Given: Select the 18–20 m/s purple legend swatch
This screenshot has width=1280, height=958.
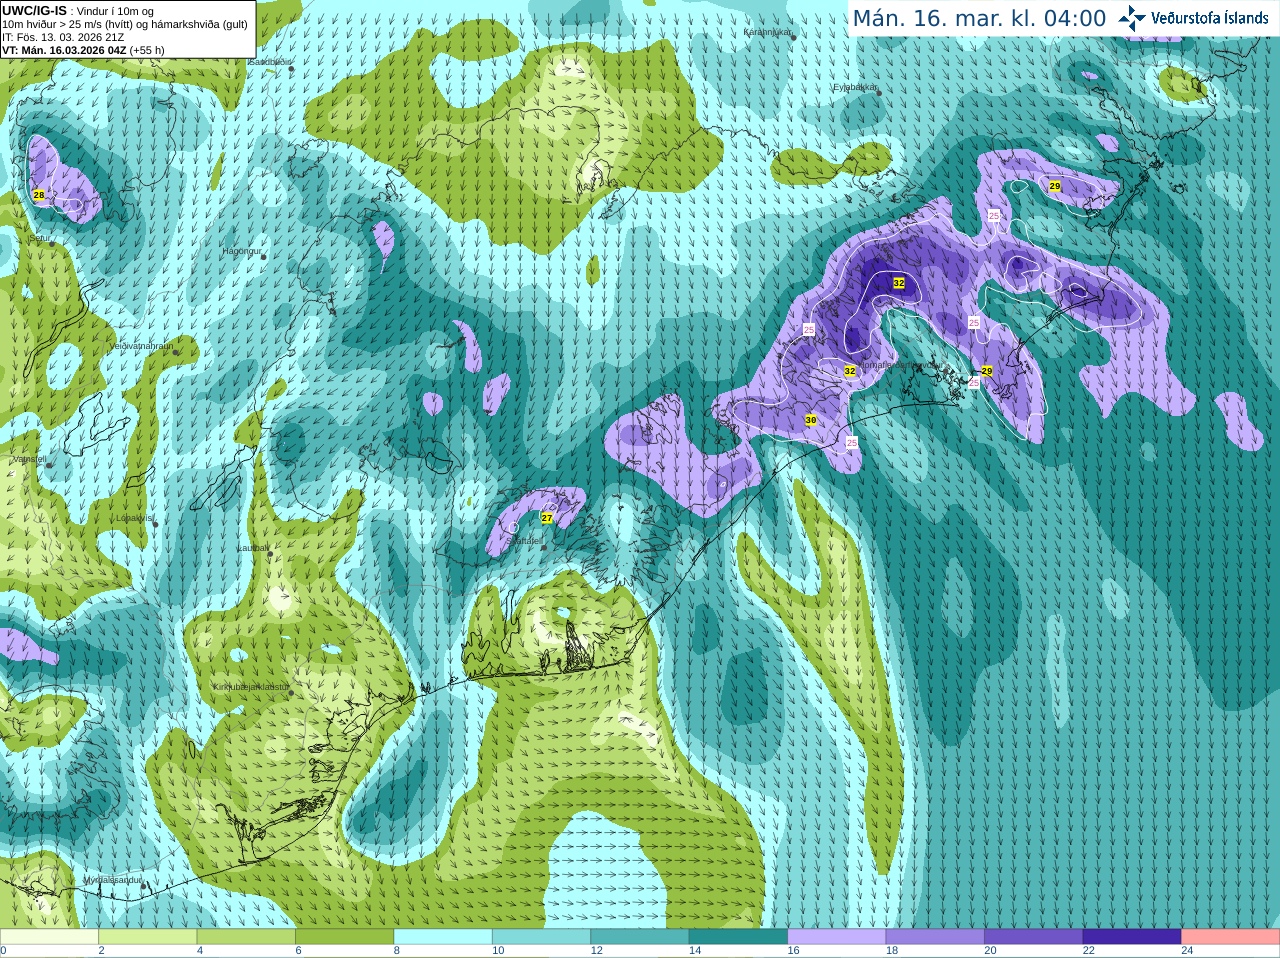Looking at the screenshot, I should point(936,937).
